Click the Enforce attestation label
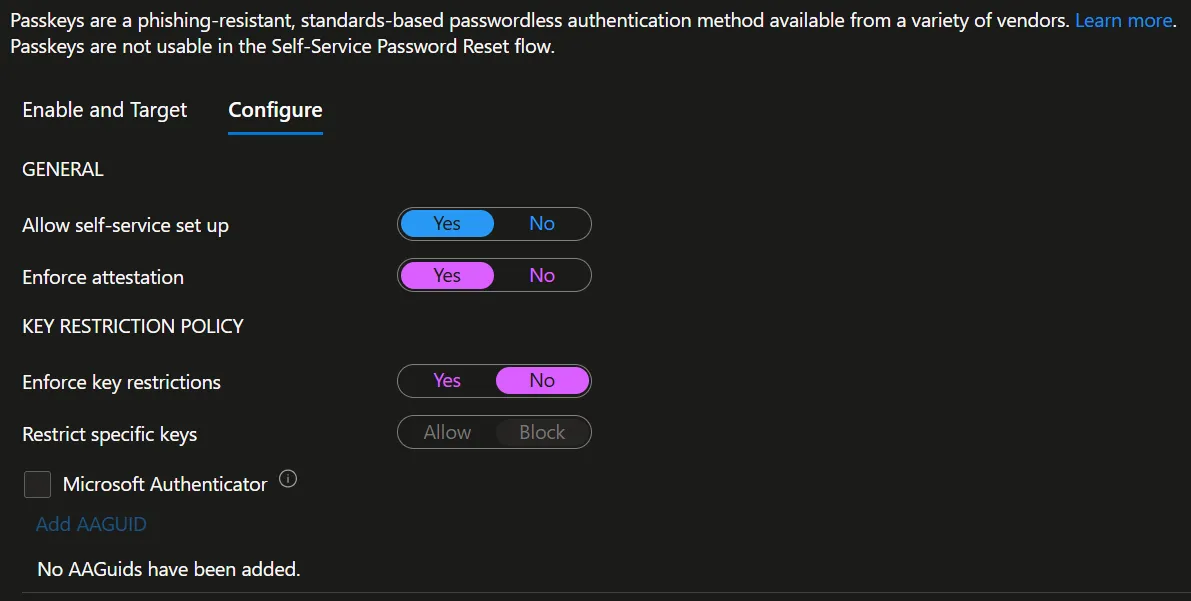This screenshot has height=601, width=1191. pos(102,277)
